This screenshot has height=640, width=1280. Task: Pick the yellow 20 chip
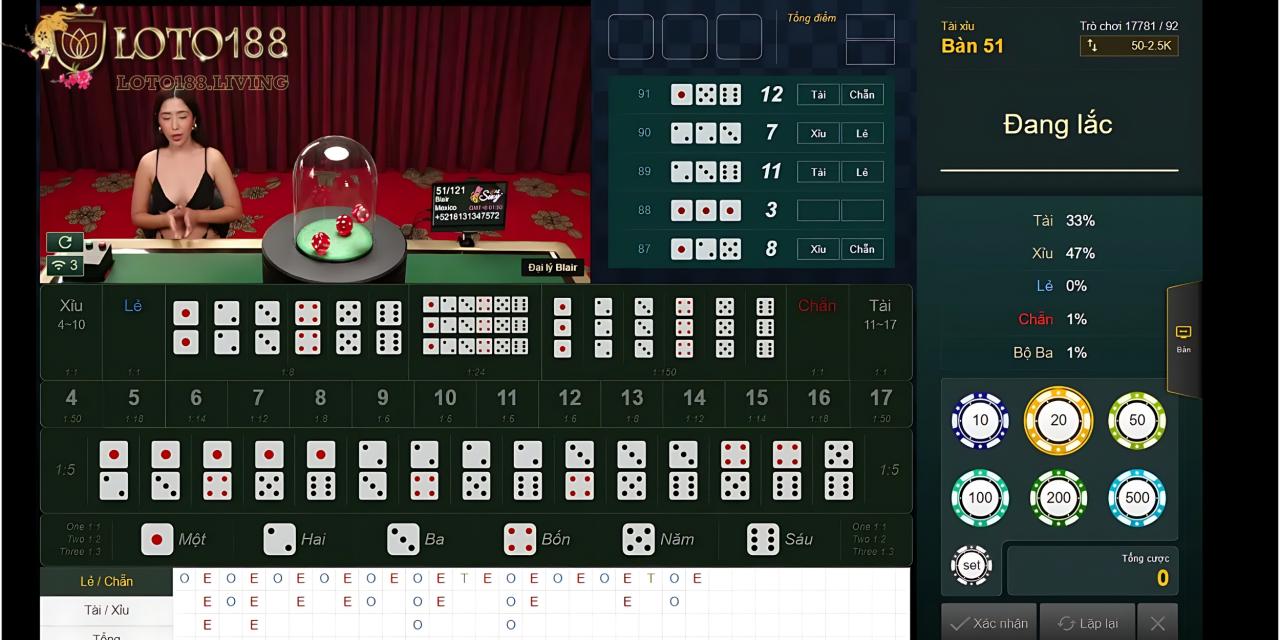point(1058,421)
